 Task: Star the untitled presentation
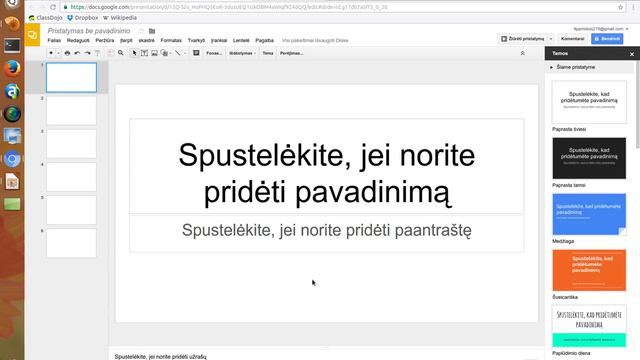[x=141, y=31]
